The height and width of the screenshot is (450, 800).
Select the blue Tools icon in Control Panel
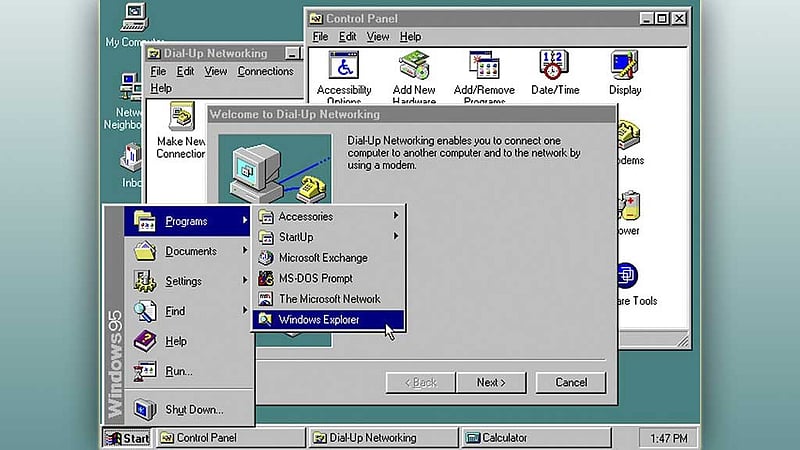click(627, 276)
